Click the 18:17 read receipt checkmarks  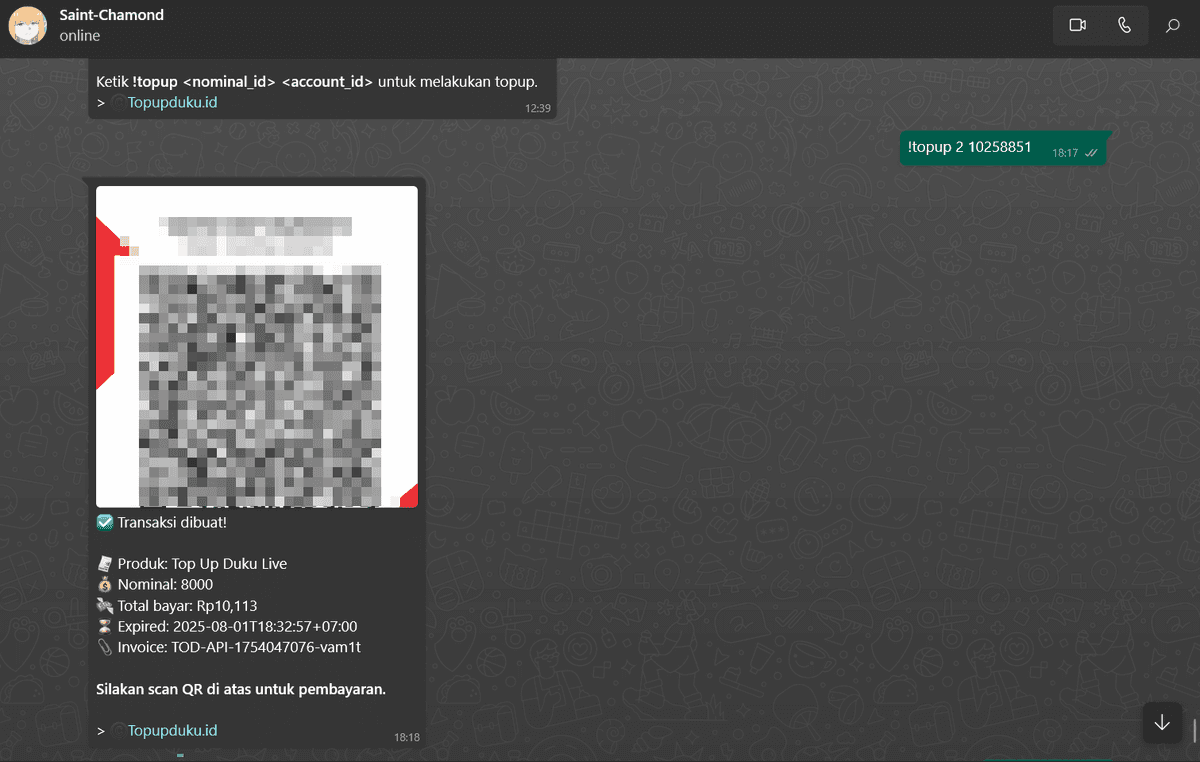[1092, 153]
